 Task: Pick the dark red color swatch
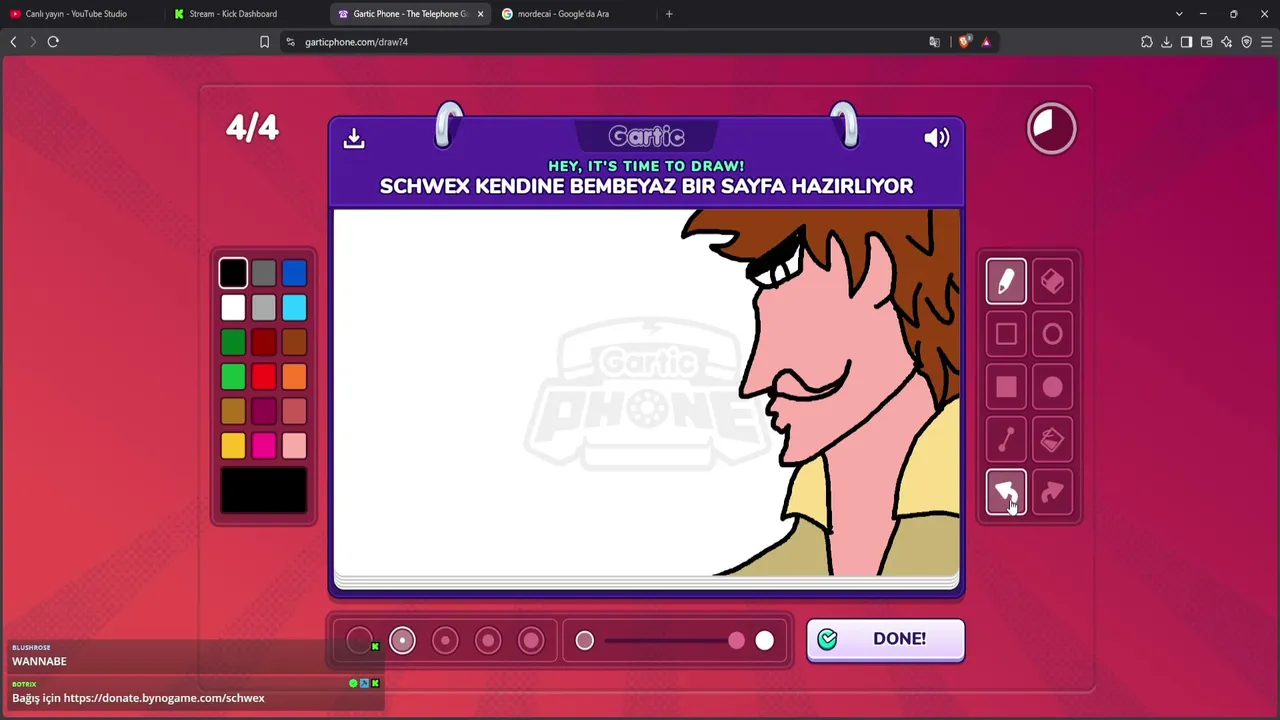pyautogui.click(x=264, y=343)
